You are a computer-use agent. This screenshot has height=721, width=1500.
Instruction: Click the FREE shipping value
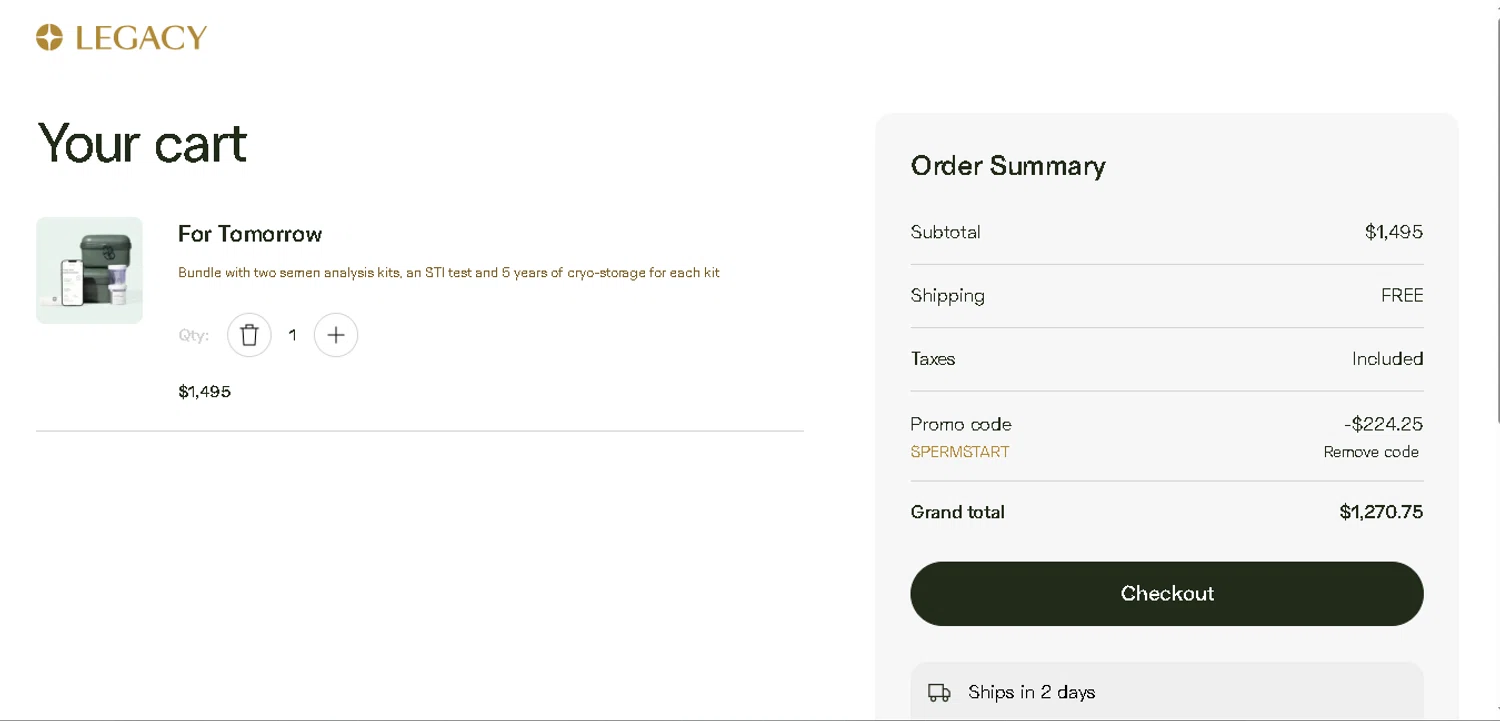1401,295
